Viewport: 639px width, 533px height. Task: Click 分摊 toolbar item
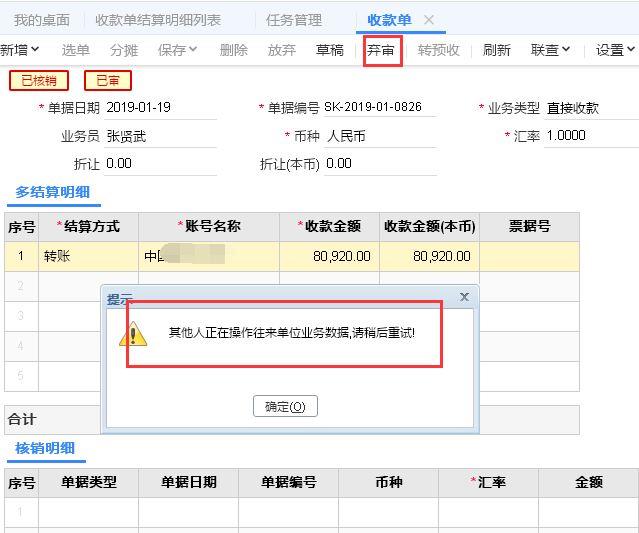[124, 50]
